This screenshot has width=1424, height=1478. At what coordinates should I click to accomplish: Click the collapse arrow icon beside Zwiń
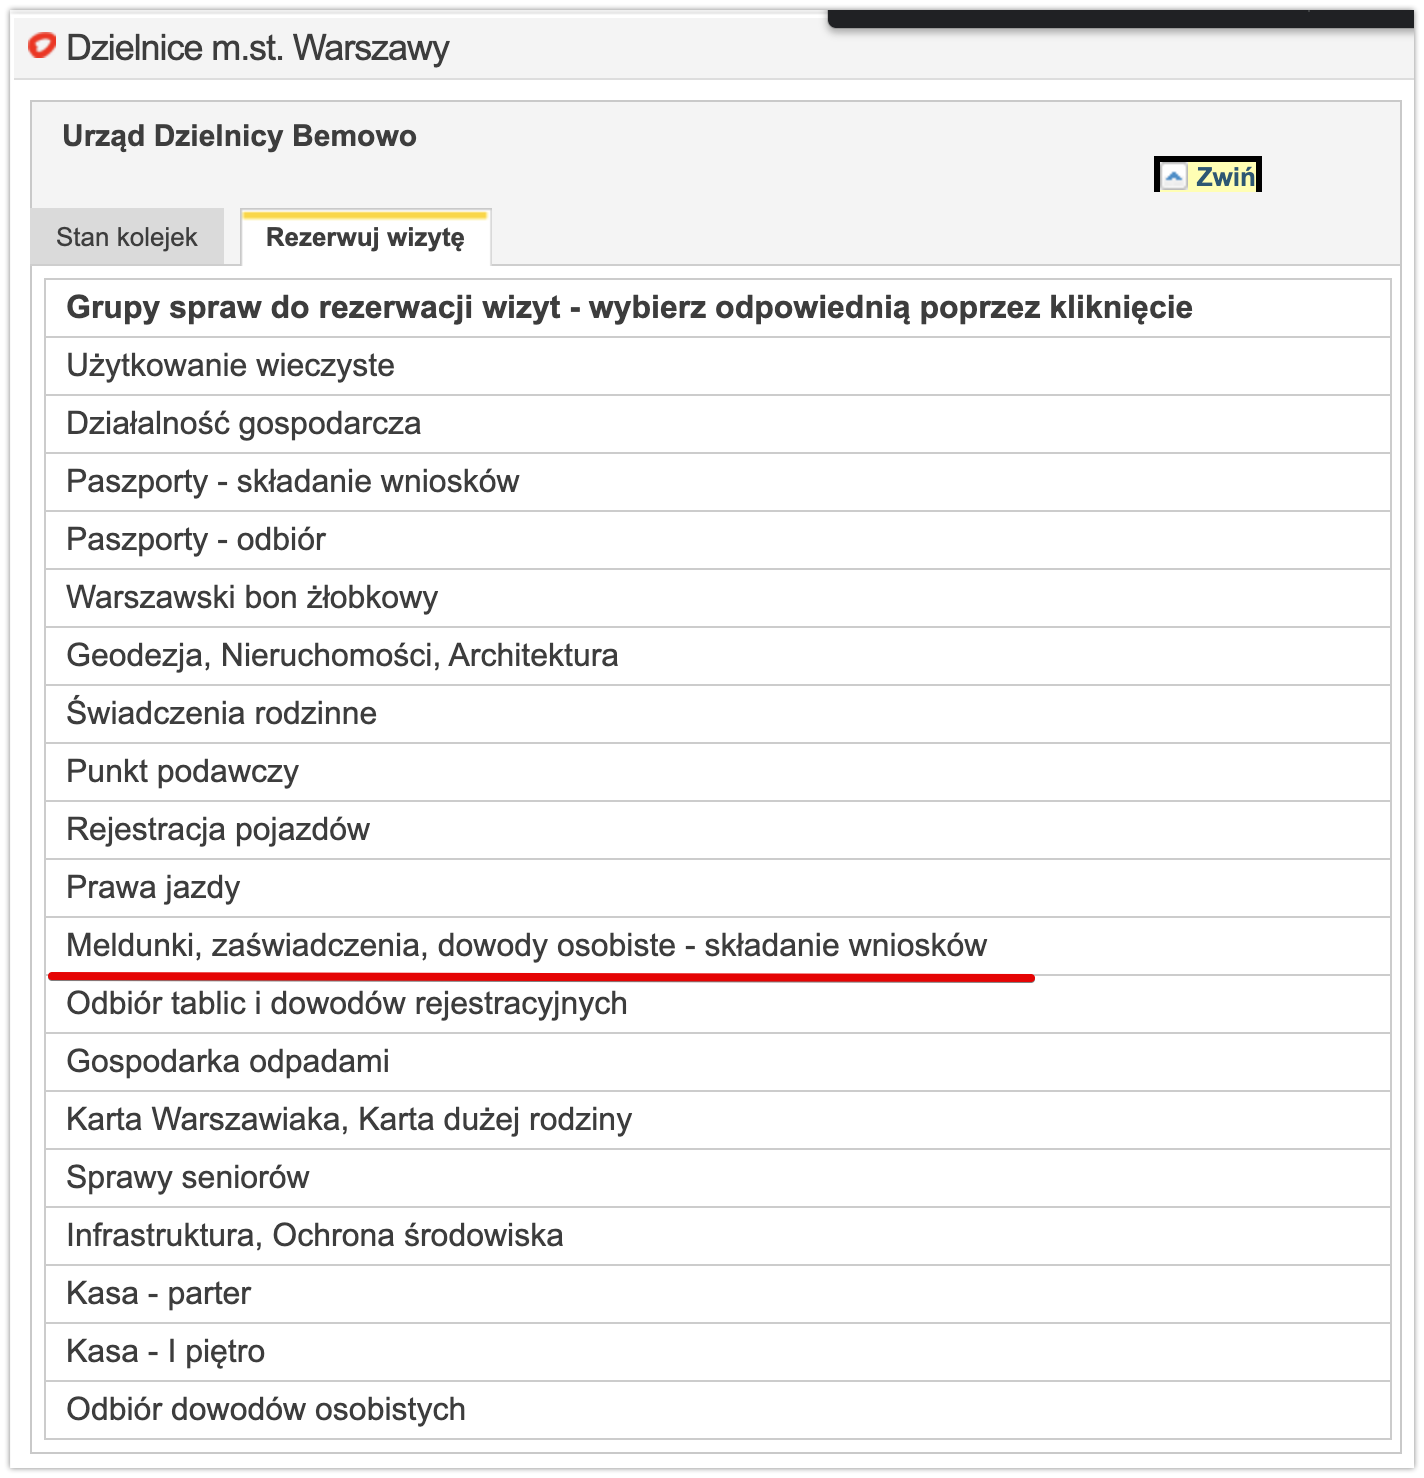pyautogui.click(x=1174, y=177)
